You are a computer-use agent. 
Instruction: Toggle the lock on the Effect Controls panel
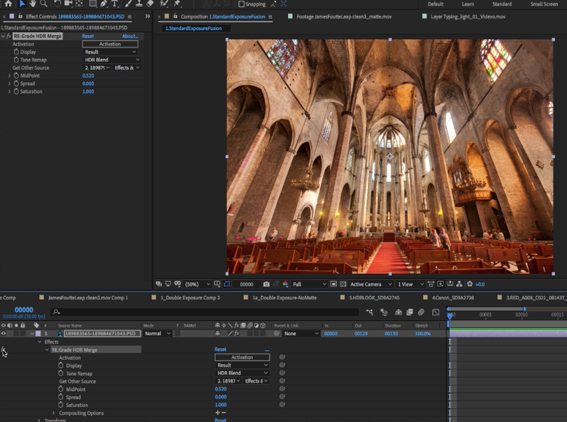(x=20, y=16)
